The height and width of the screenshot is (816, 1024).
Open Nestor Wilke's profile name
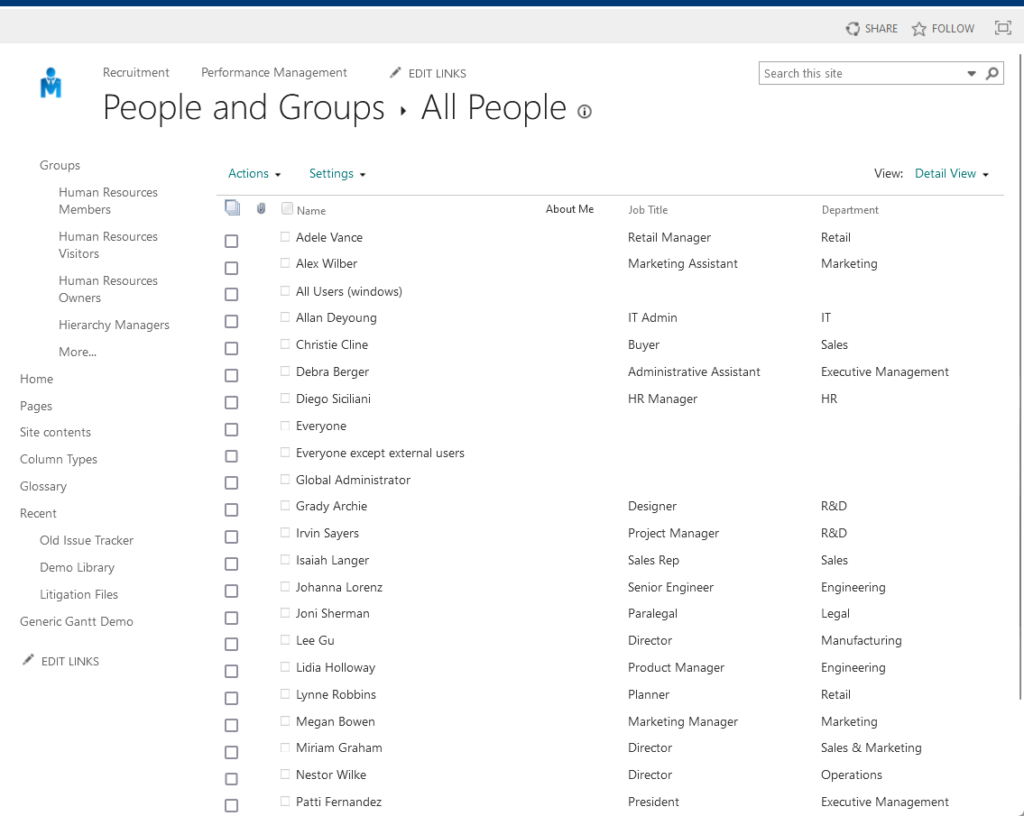click(330, 775)
